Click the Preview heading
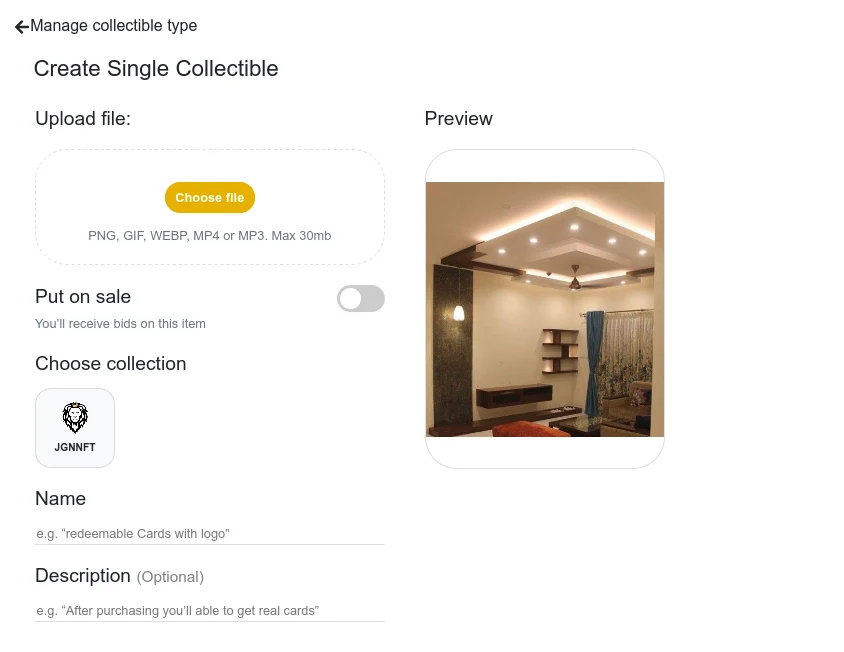 pos(459,118)
